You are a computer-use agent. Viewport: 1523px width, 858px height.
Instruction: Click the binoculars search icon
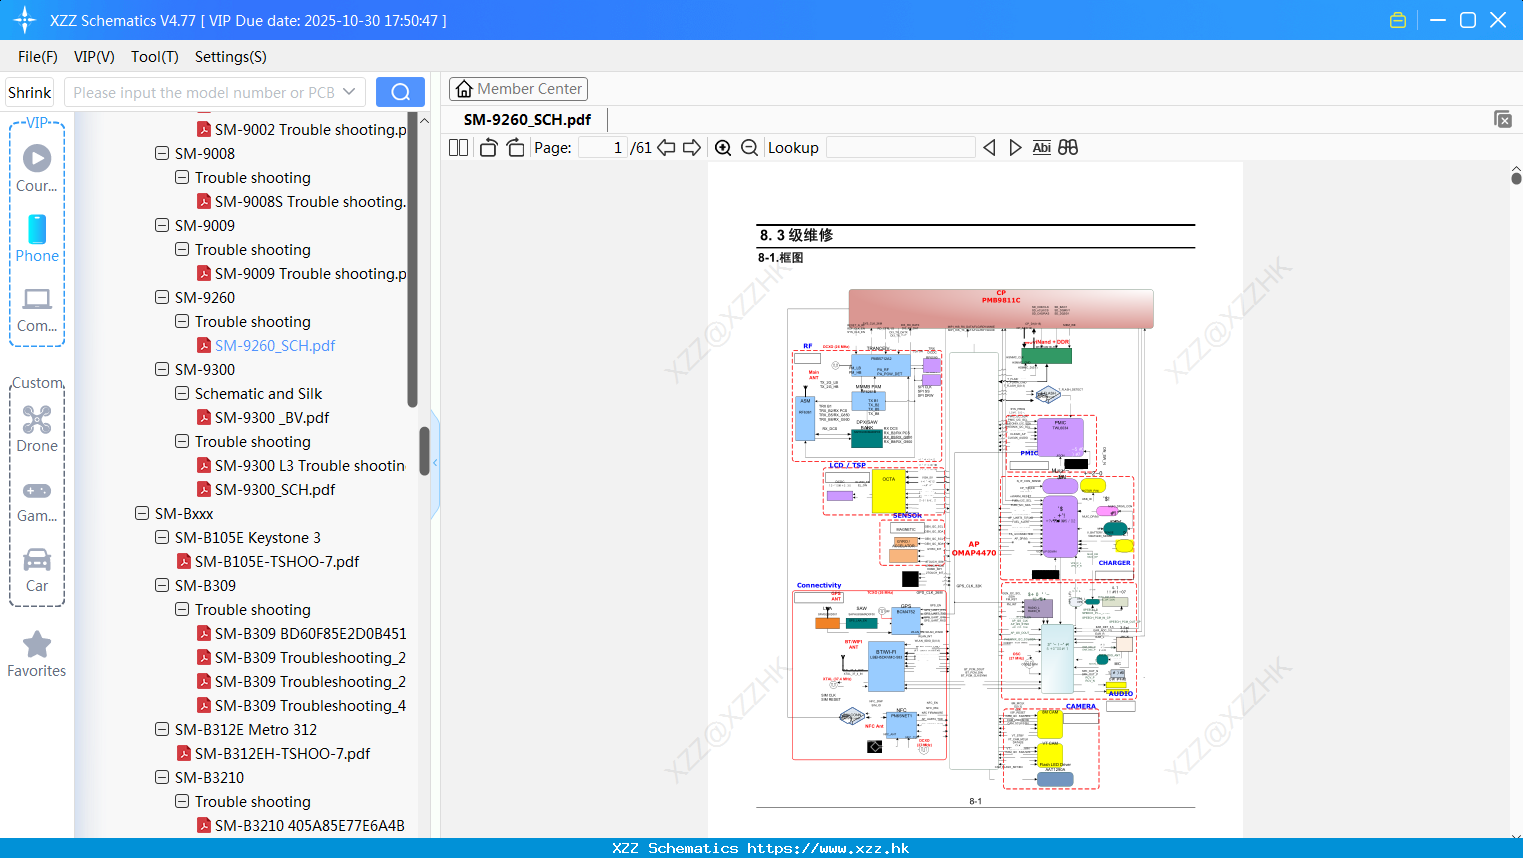1068,147
